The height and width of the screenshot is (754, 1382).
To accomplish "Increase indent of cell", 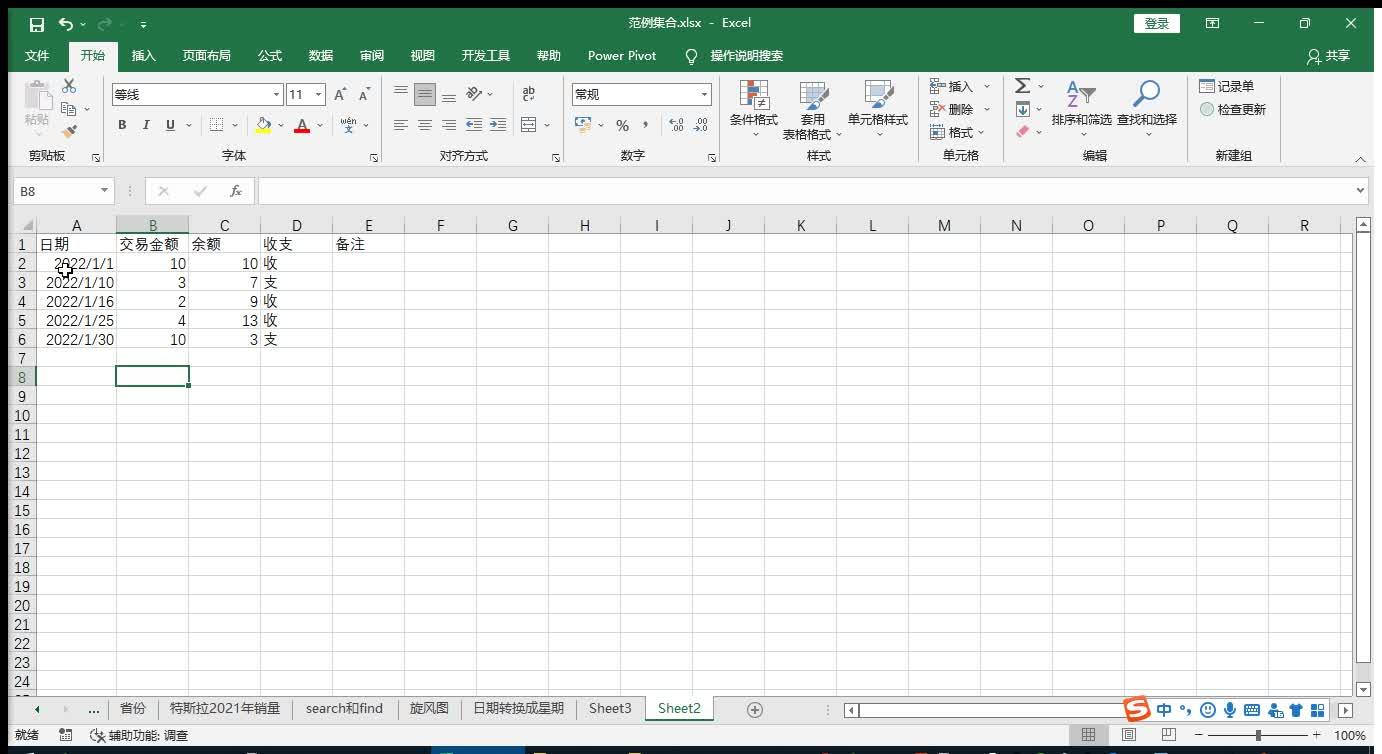I will (x=497, y=125).
